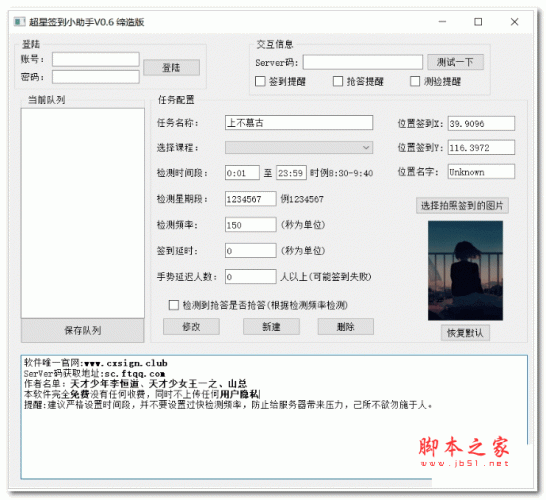Maximize the 超星签到小助手 window
This screenshot has height=500, width=546.
pyautogui.click(x=478, y=22)
